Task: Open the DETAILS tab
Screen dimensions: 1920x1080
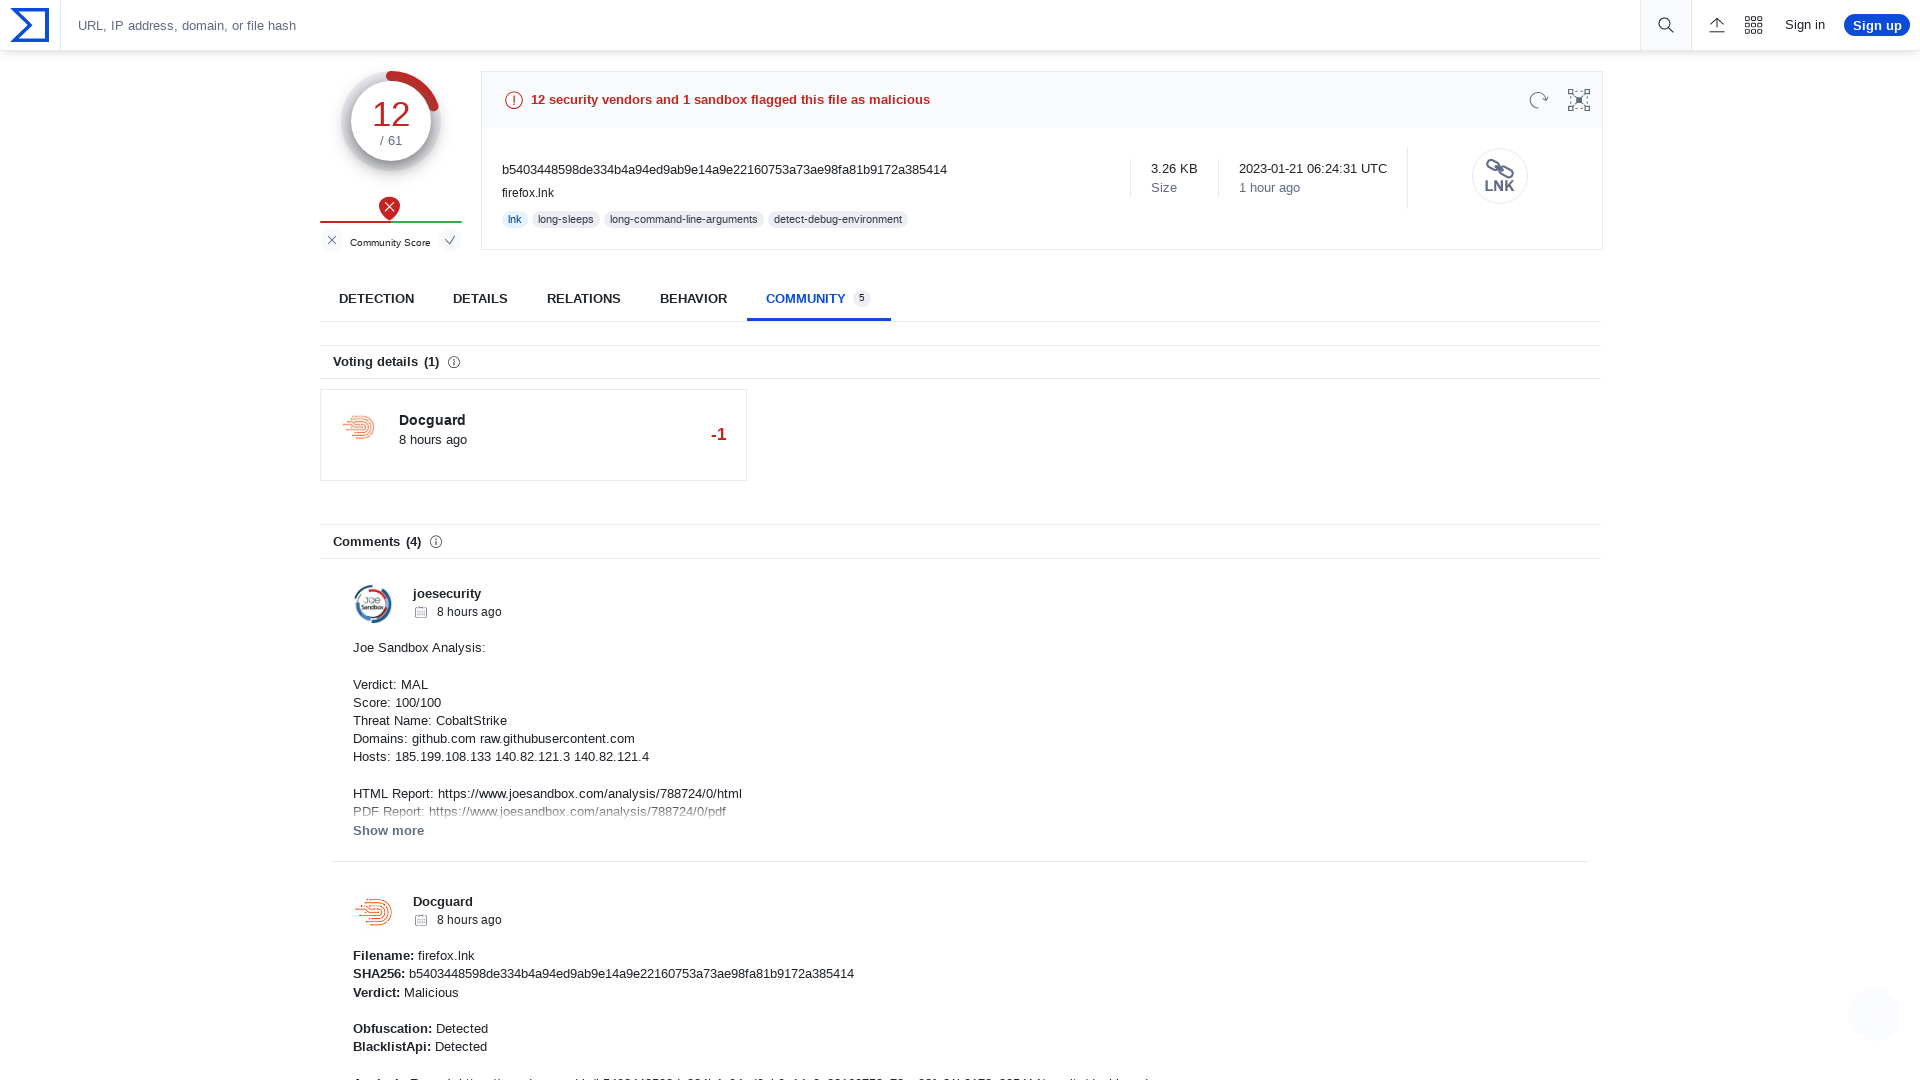Action: click(480, 299)
